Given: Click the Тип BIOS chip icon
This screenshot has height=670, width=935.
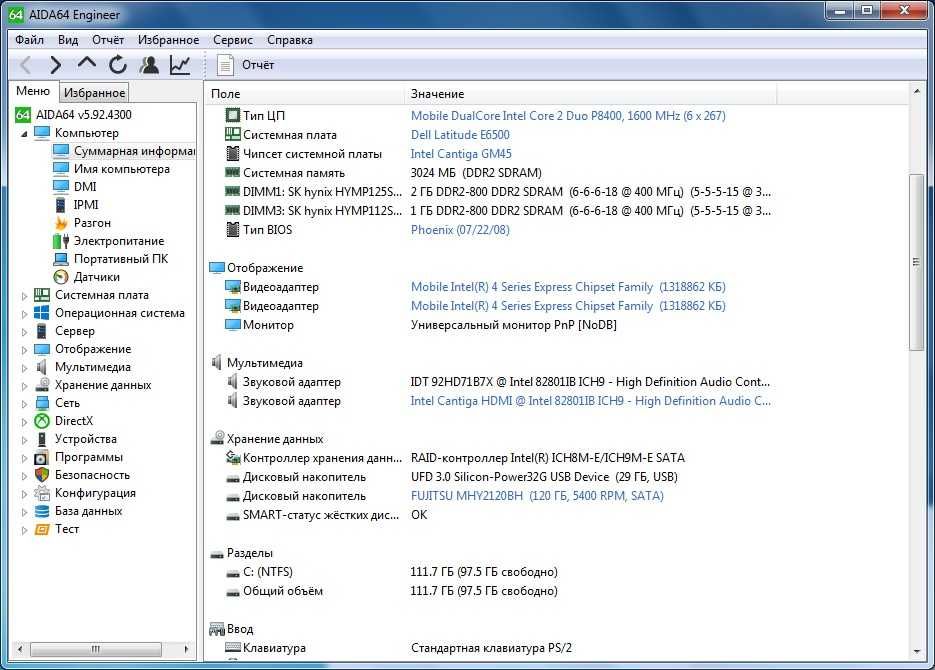Looking at the screenshot, I should pyautogui.click(x=233, y=229).
